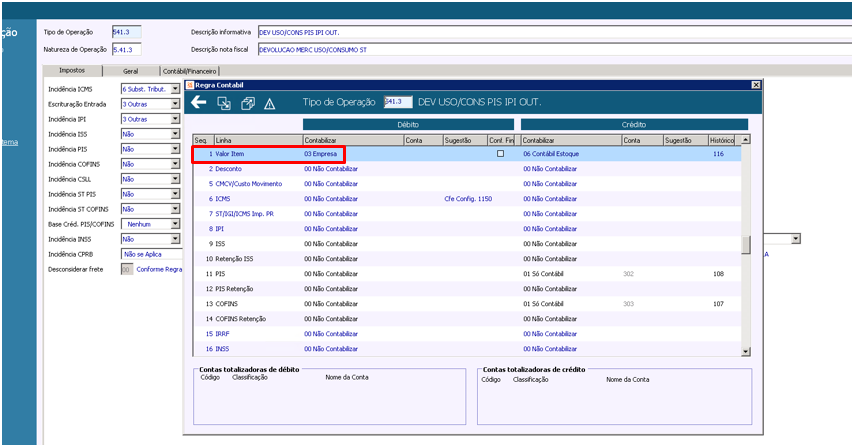Expand the Escrituração Entrada dropdown
Image resolution: width=854 pixels, height=445 pixels.
pyautogui.click(x=175, y=104)
